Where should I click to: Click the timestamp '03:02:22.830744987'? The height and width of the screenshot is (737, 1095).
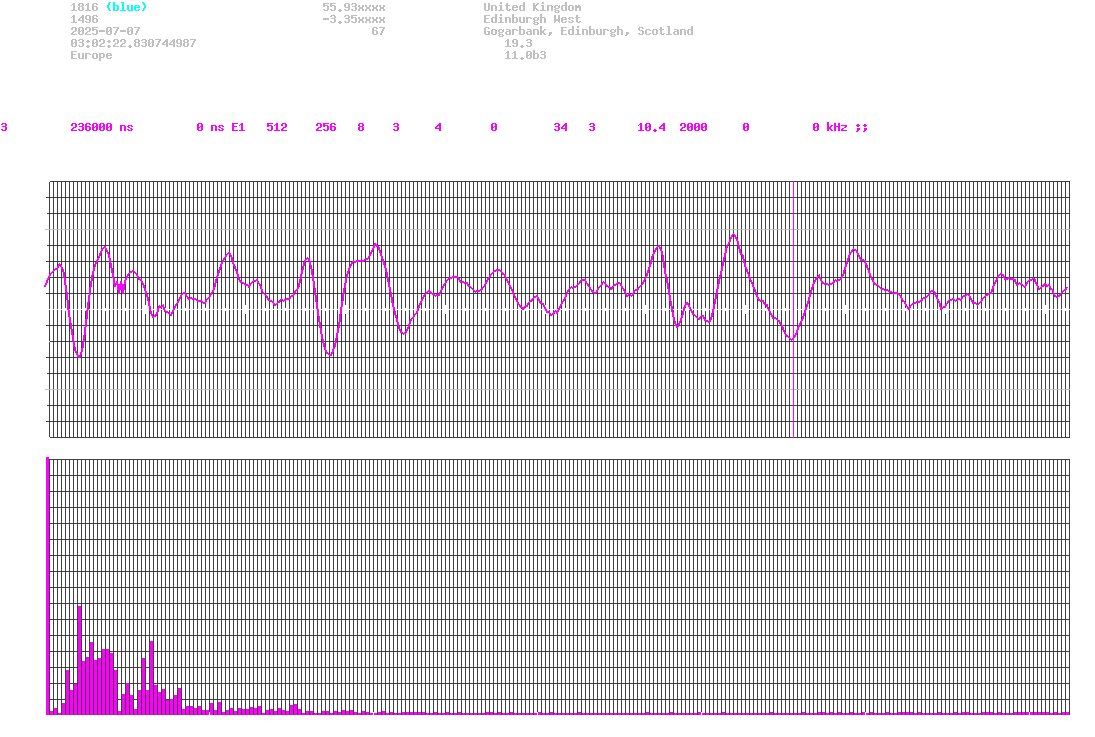tap(133, 43)
